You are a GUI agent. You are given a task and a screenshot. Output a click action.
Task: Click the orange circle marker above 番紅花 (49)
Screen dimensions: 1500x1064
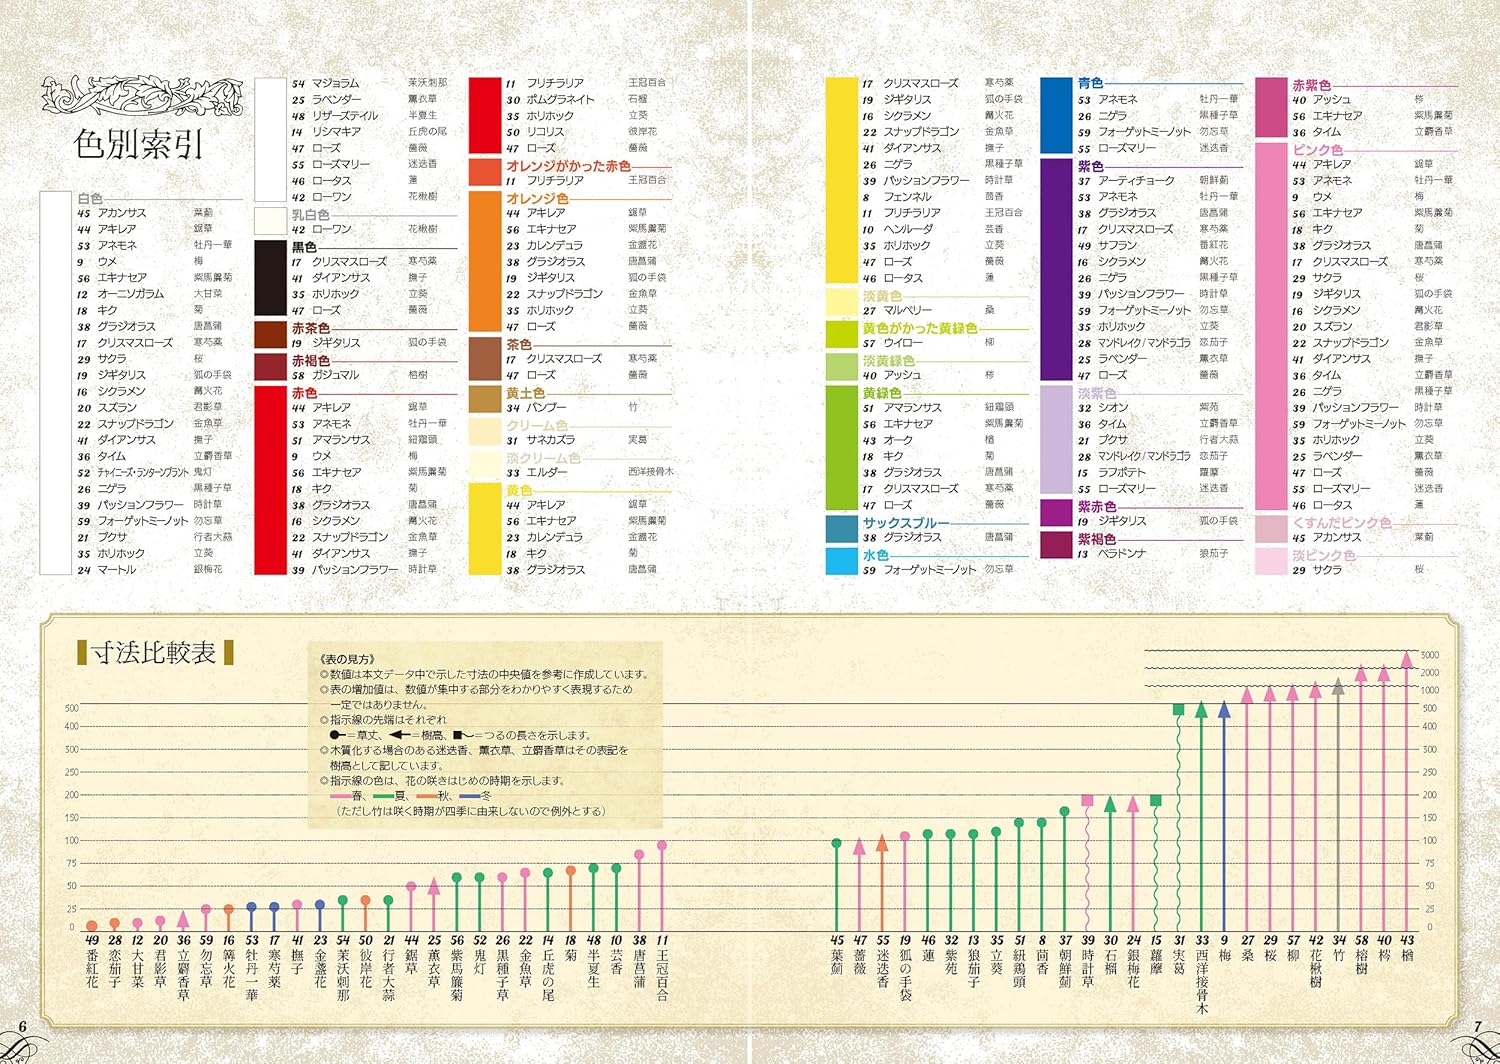pos(92,926)
